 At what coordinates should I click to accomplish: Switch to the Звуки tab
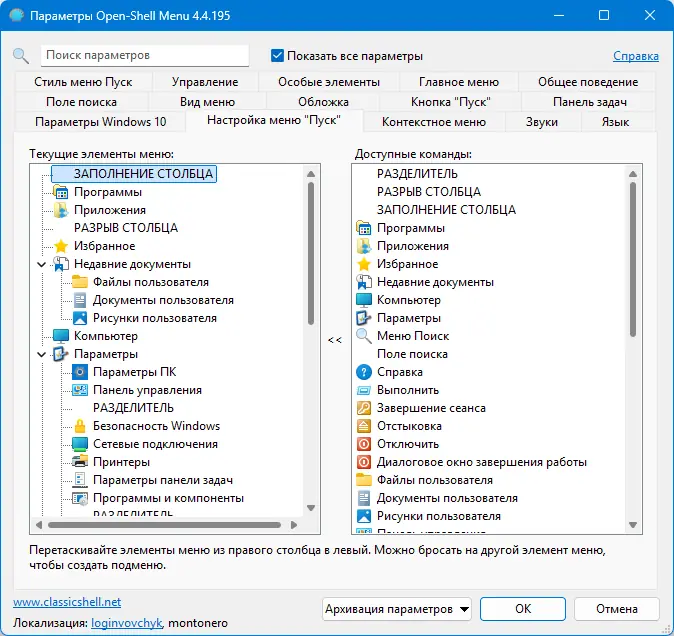(x=542, y=122)
